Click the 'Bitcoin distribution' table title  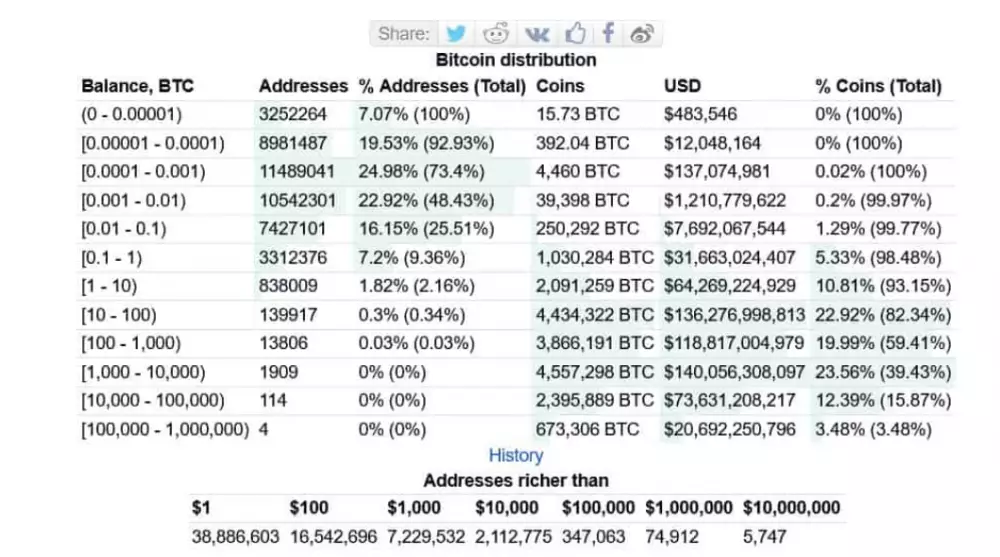(x=516, y=60)
